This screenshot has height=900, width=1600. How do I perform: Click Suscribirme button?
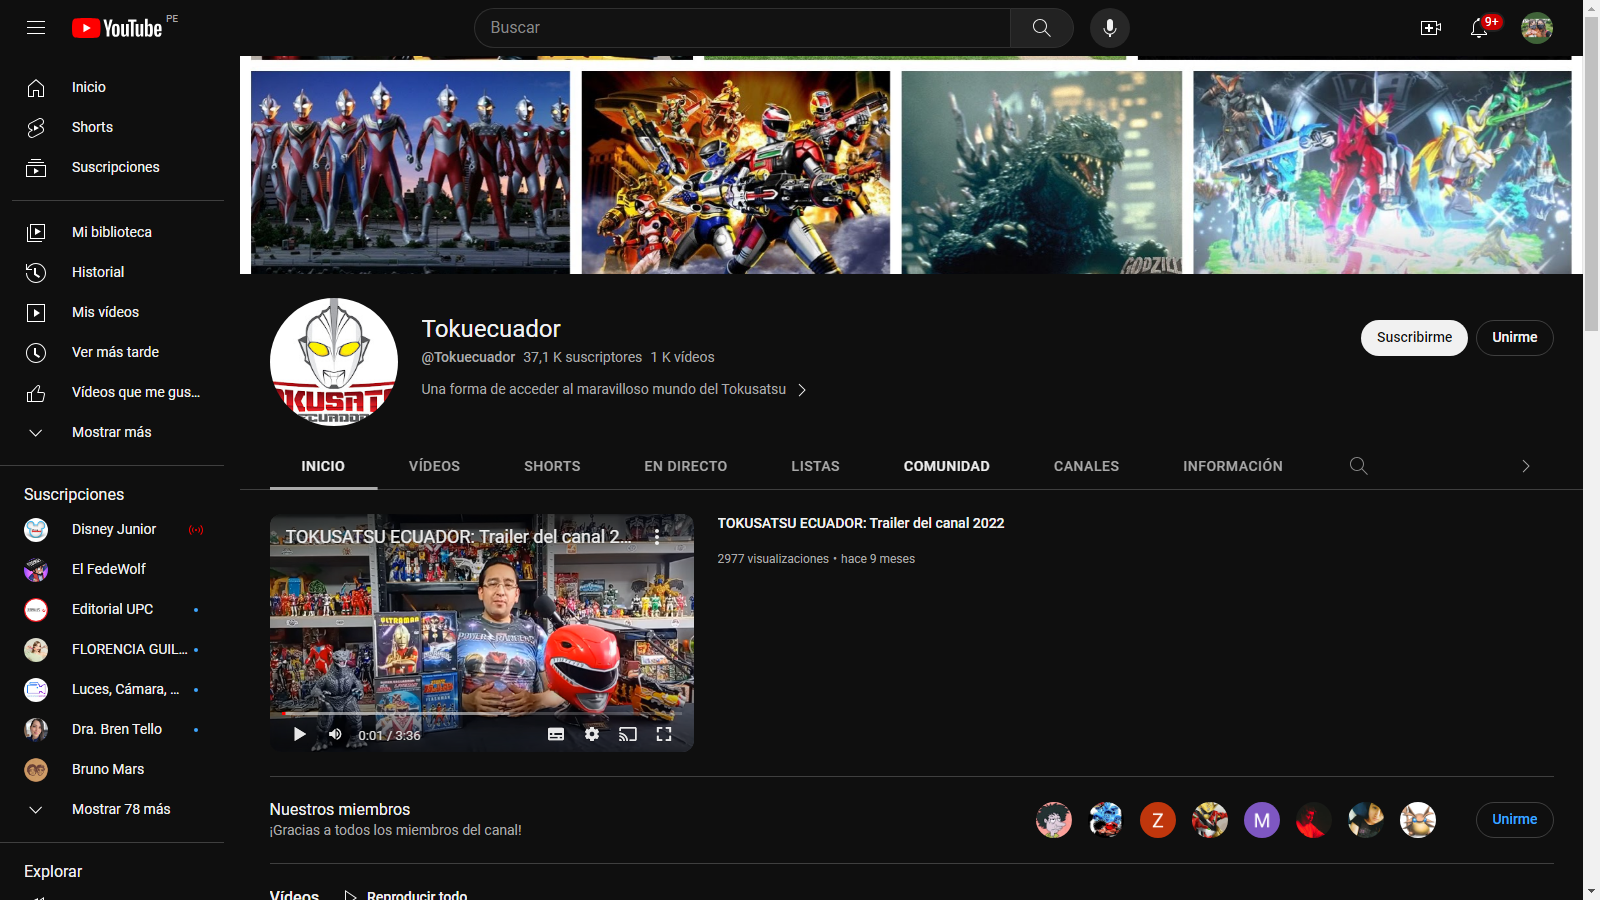tap(1414, 338)
